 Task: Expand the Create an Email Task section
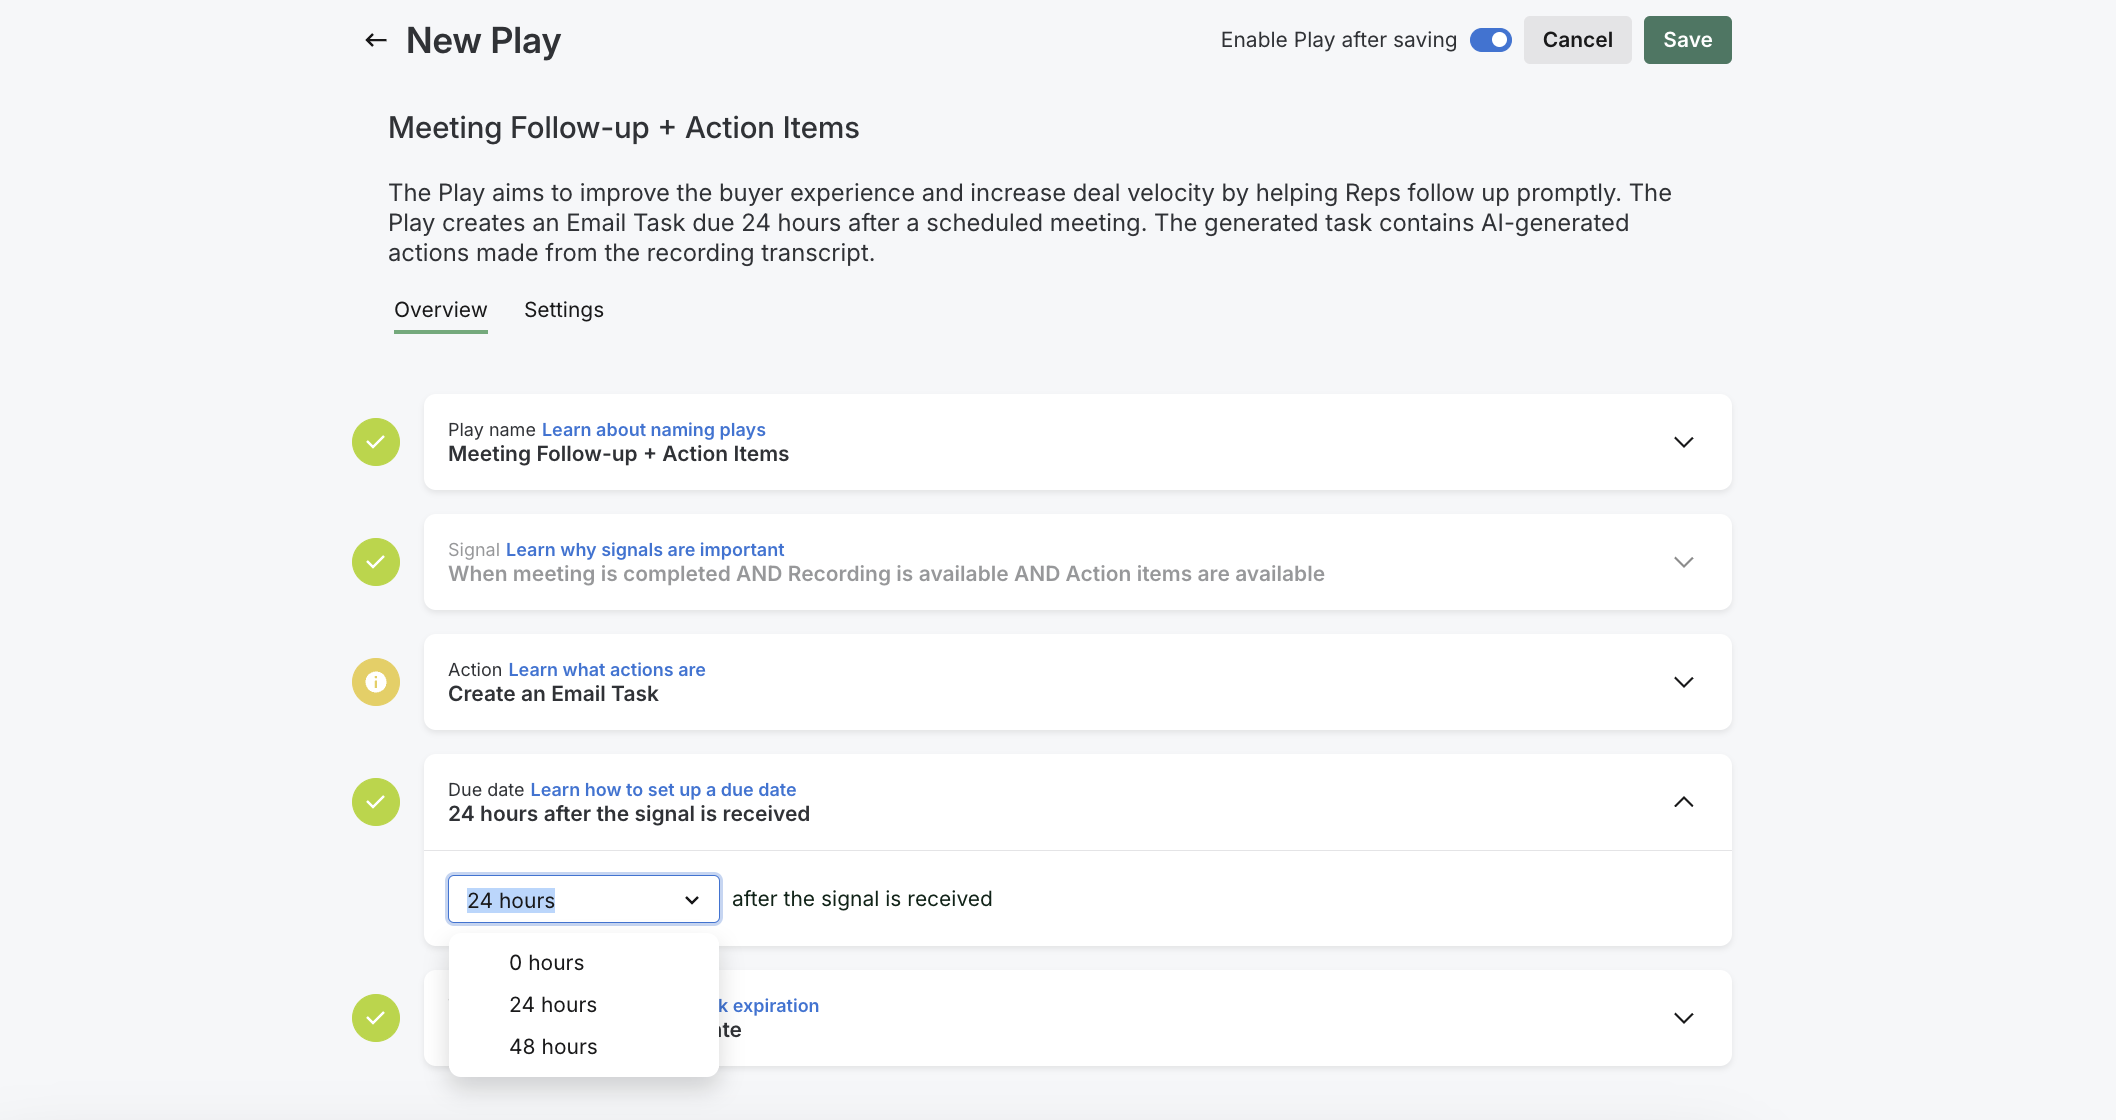tap(1683, 681)
